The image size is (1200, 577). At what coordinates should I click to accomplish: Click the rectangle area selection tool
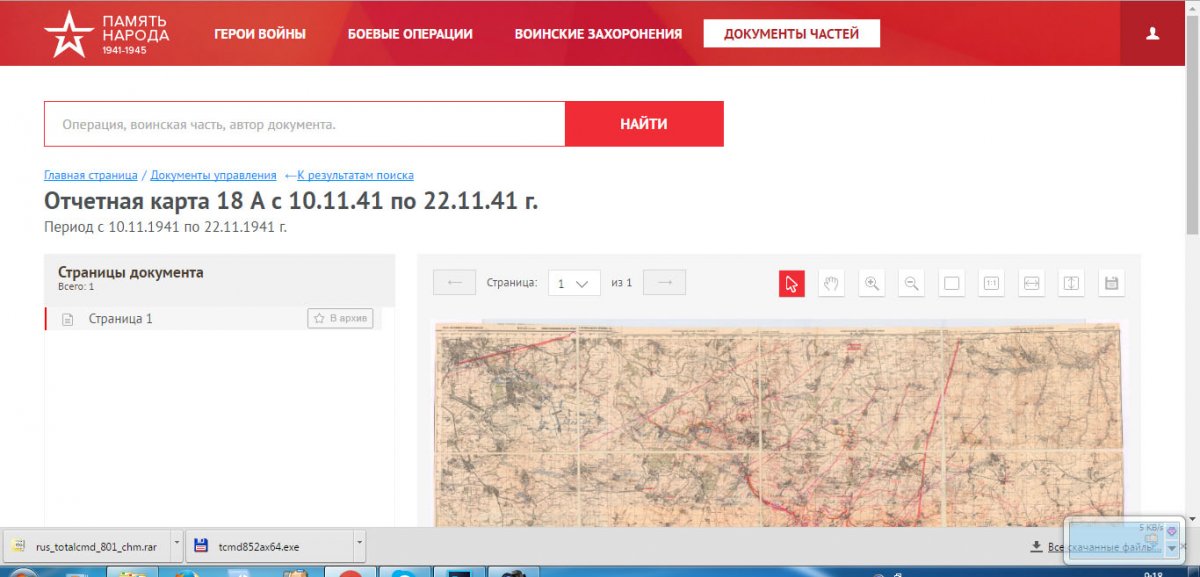tap(951, 284)
